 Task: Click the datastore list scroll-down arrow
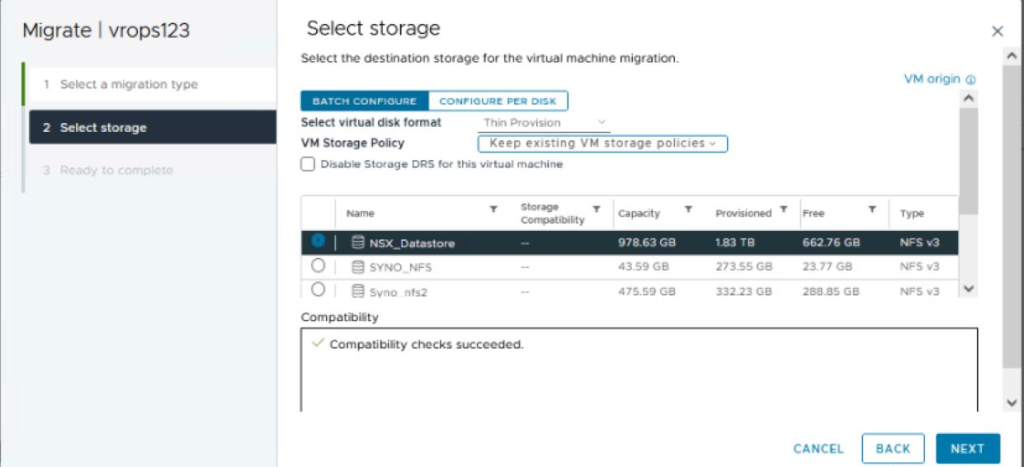click(968, 288)
